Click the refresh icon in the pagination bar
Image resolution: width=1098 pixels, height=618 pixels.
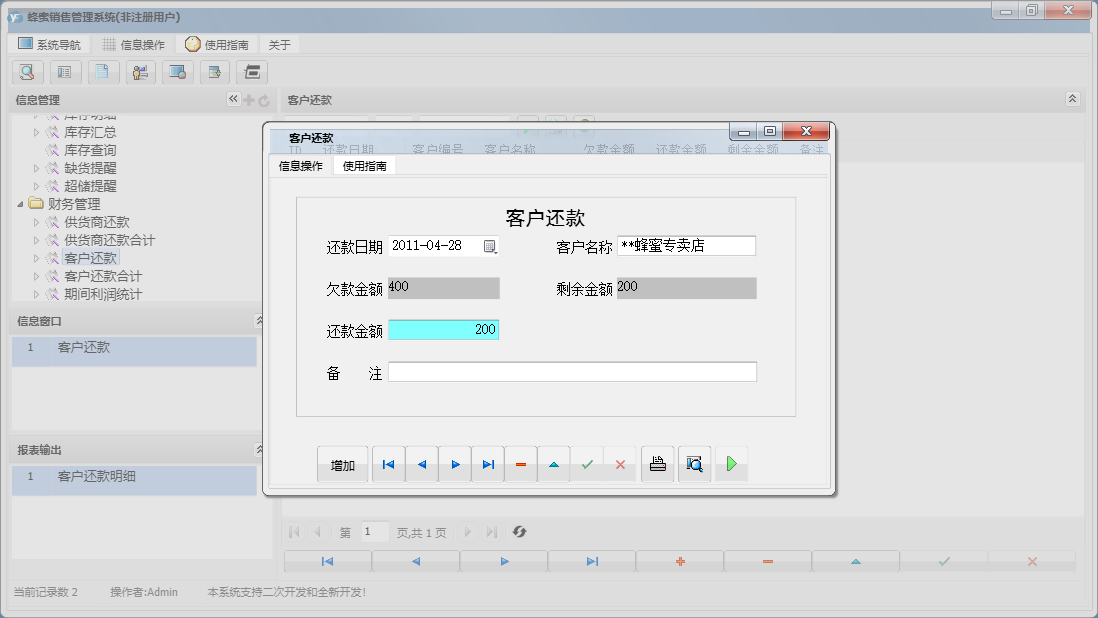click(x=519, y=531)
